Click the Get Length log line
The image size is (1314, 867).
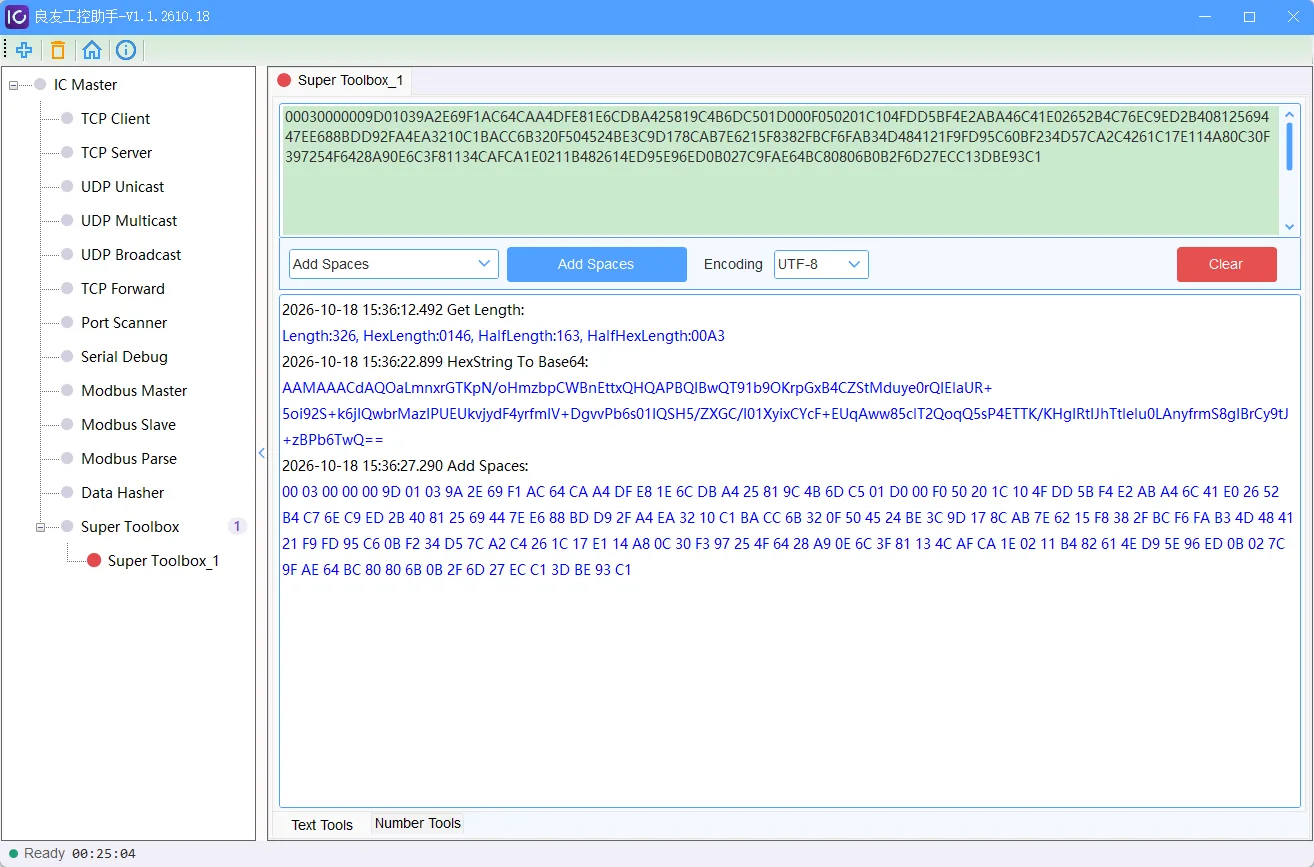(403, 310)
